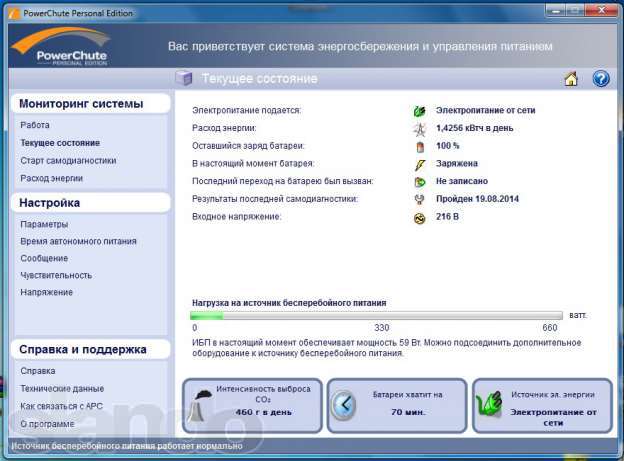
Task: Go to Время автономного питания
Action: (x=78, y=241)
